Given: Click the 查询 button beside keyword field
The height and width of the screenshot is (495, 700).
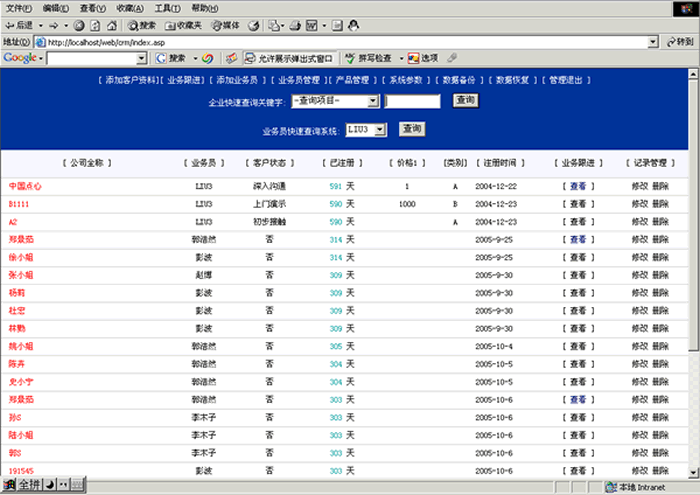Looking at the screenshot, I should [x=465, y=100].
